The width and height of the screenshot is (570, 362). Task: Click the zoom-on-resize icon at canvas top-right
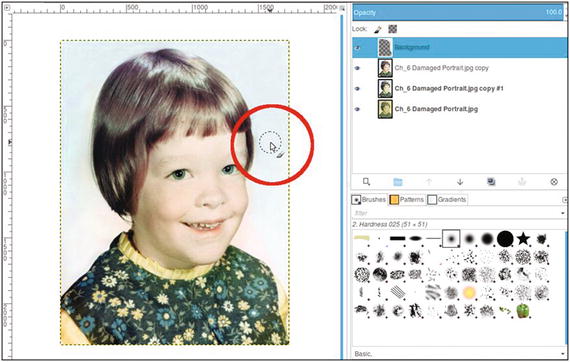pyautogui.click(x=342, y=8)
